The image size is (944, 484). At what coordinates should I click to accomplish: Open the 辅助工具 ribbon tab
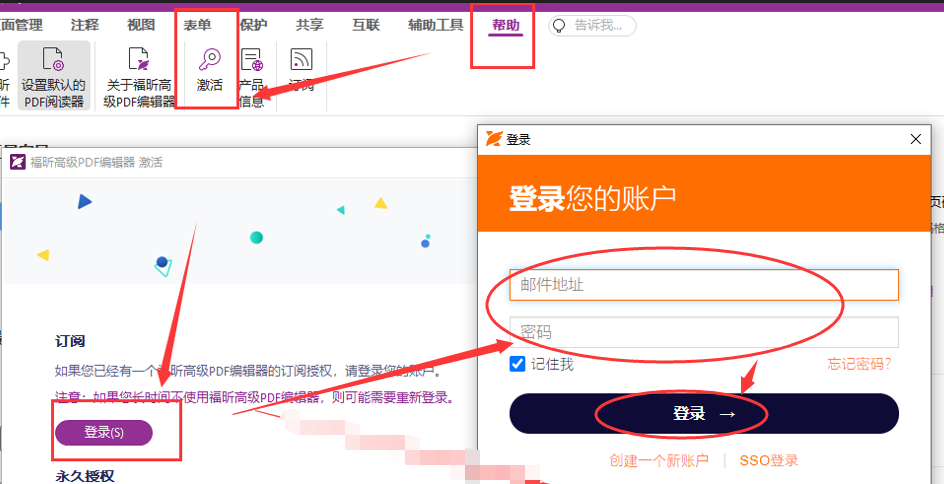point(436,25)
